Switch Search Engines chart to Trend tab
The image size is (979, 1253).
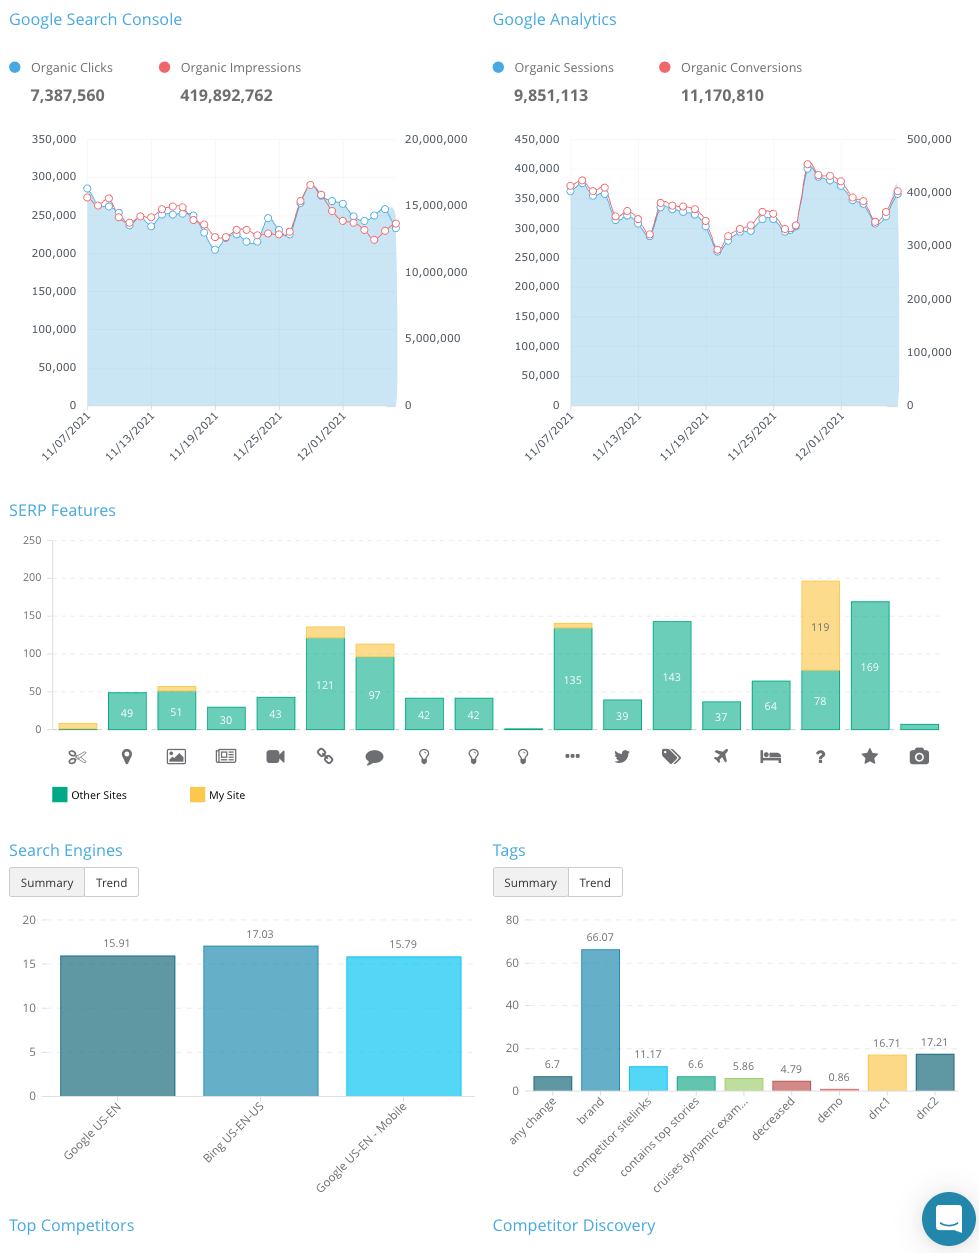pyautogui.click(x=111, y=883)
